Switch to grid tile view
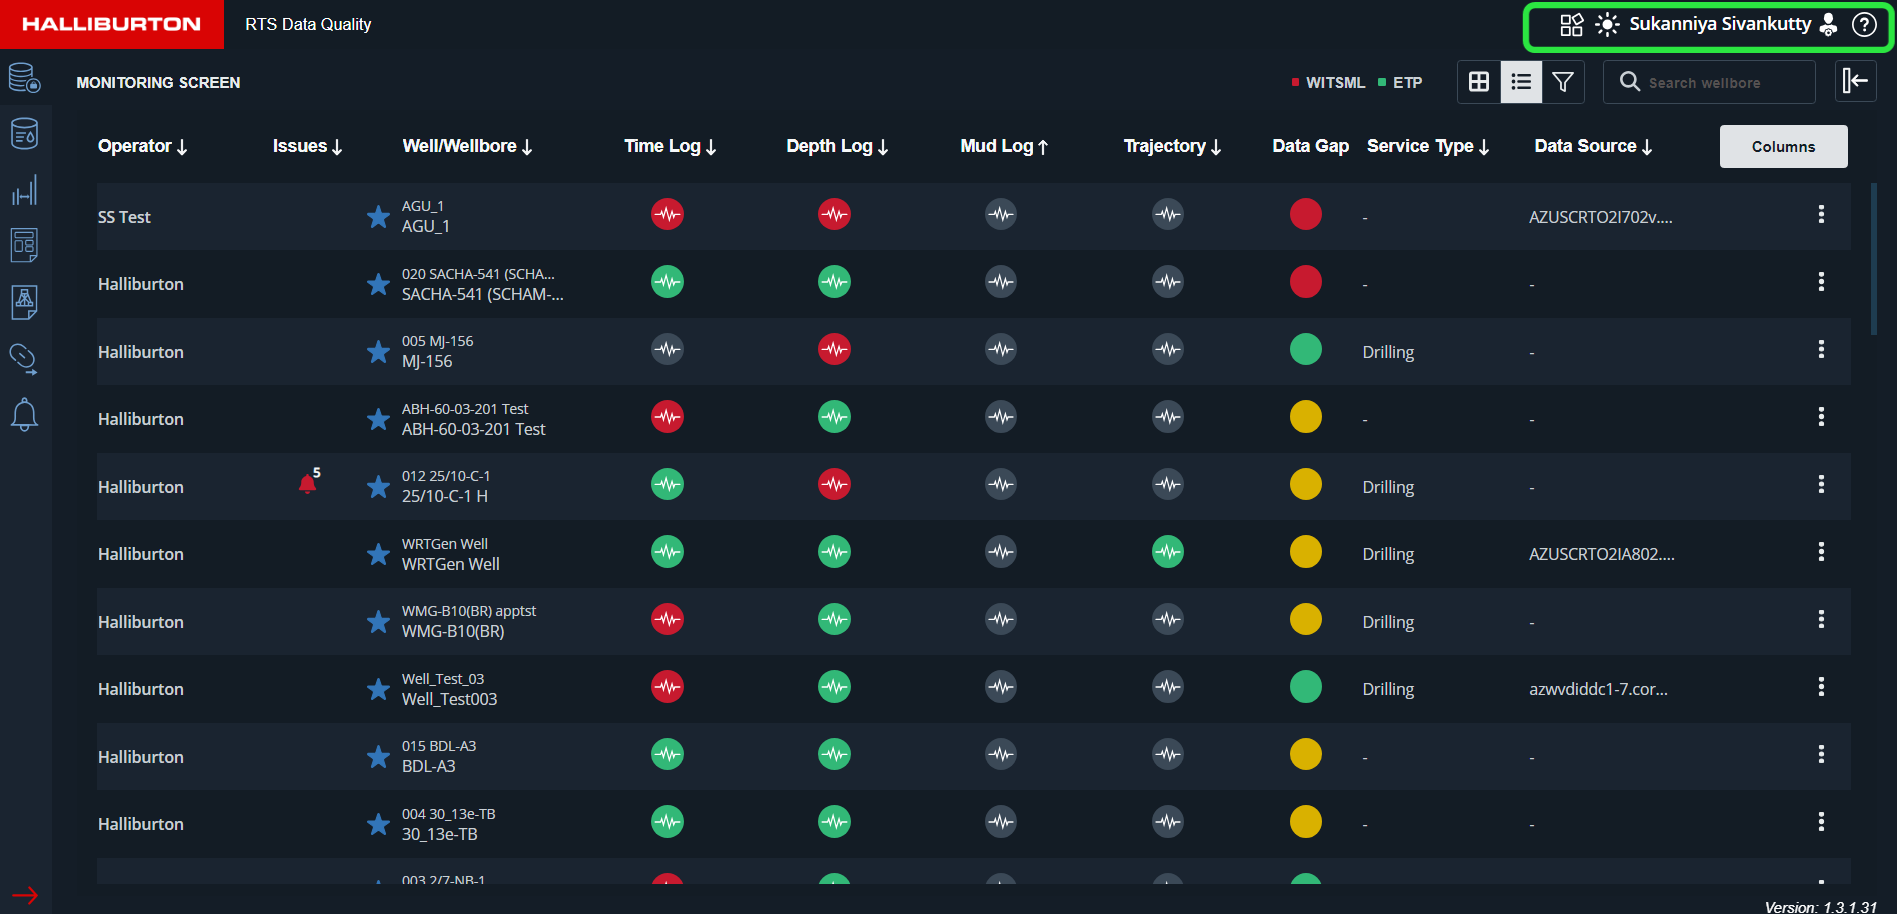This screenshot has width=1897, height=914. (1479, 82)
